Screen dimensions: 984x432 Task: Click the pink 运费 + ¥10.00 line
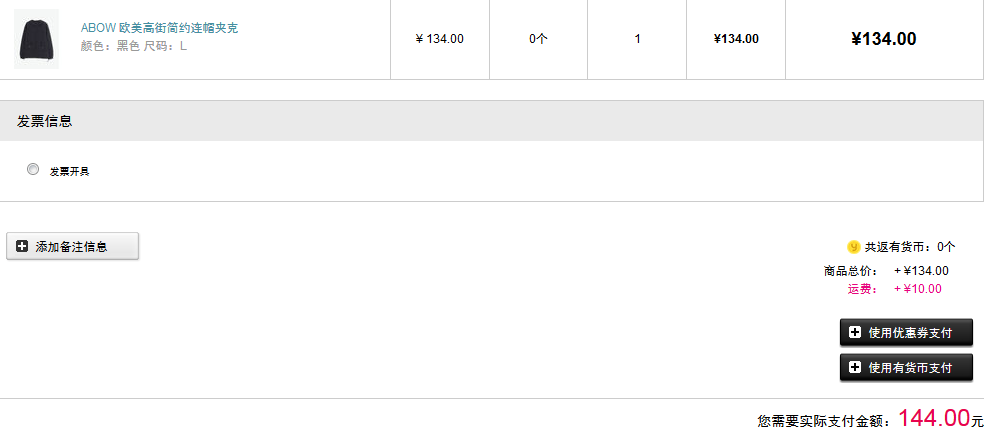895,289
